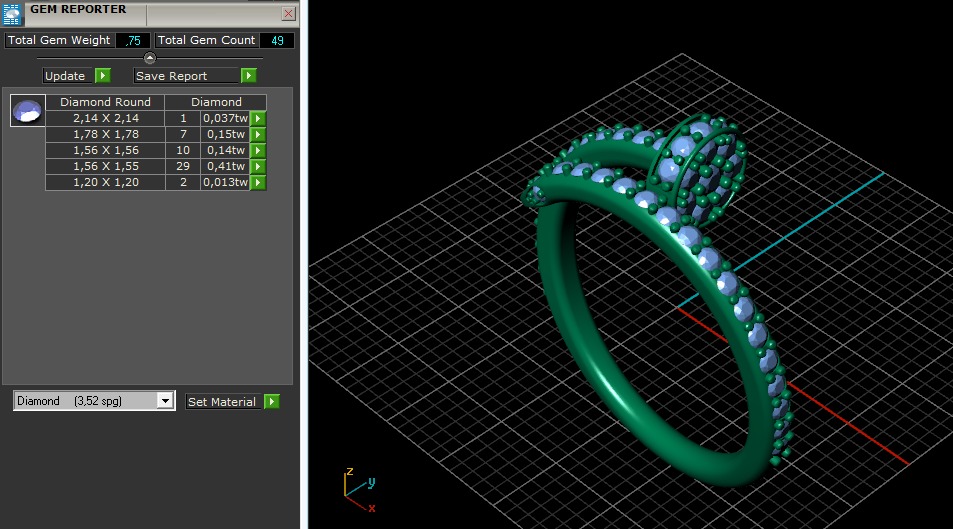Viewport: 953px width, 529px height.
Task: Click the count cell showing 10
Action: click(x=182, y=150)
